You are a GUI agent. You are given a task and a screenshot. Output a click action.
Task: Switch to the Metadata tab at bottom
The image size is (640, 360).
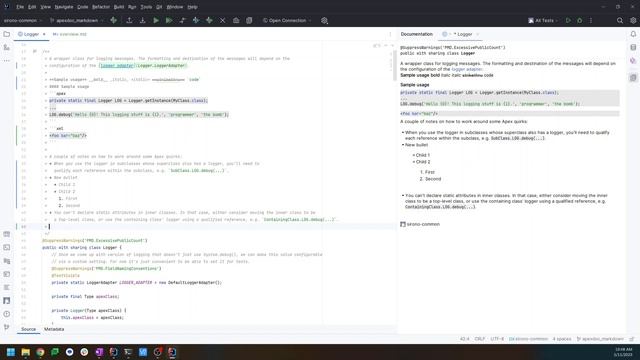(54, 329)
